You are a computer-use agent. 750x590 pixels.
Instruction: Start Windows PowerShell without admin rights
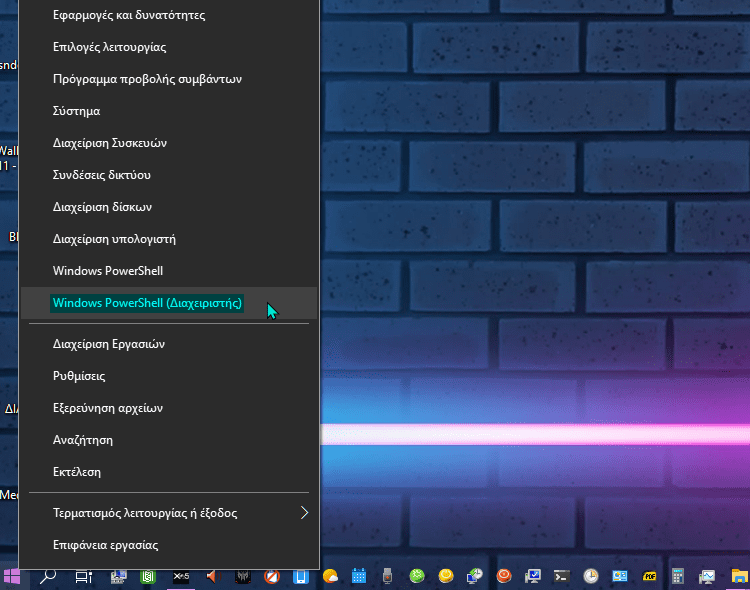click(169, 271)
